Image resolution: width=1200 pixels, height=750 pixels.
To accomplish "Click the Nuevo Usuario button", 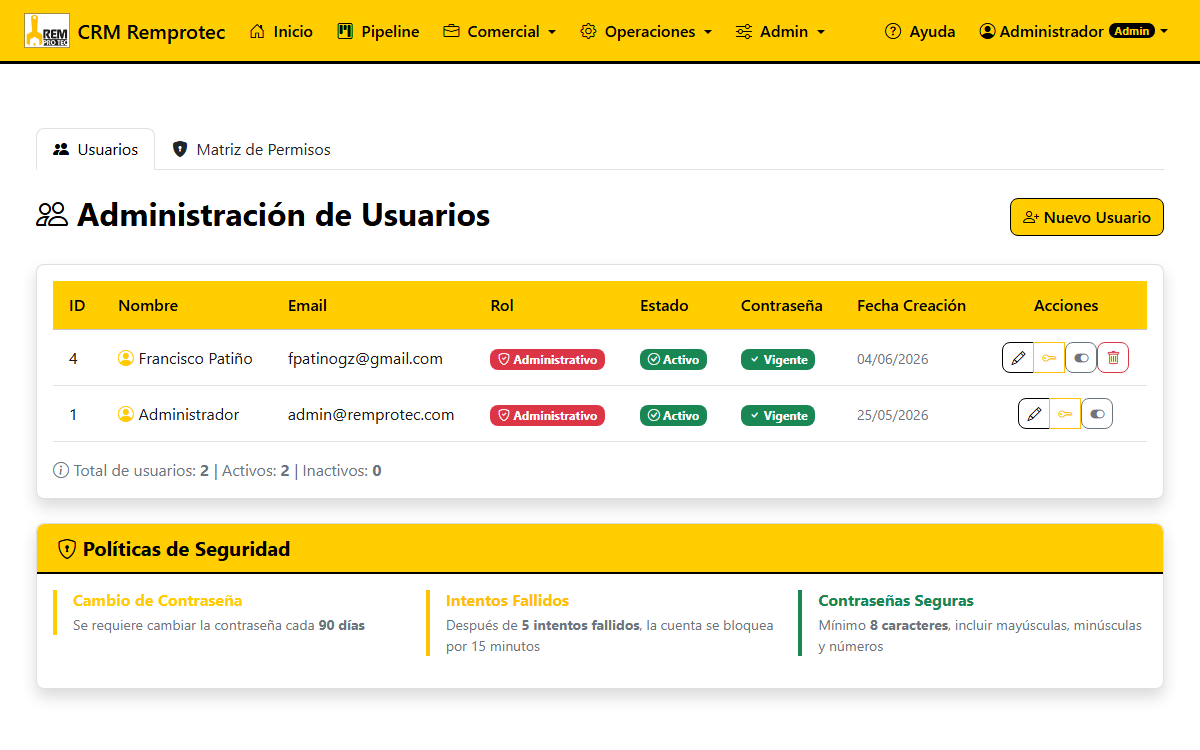I will click(1087, 217).
